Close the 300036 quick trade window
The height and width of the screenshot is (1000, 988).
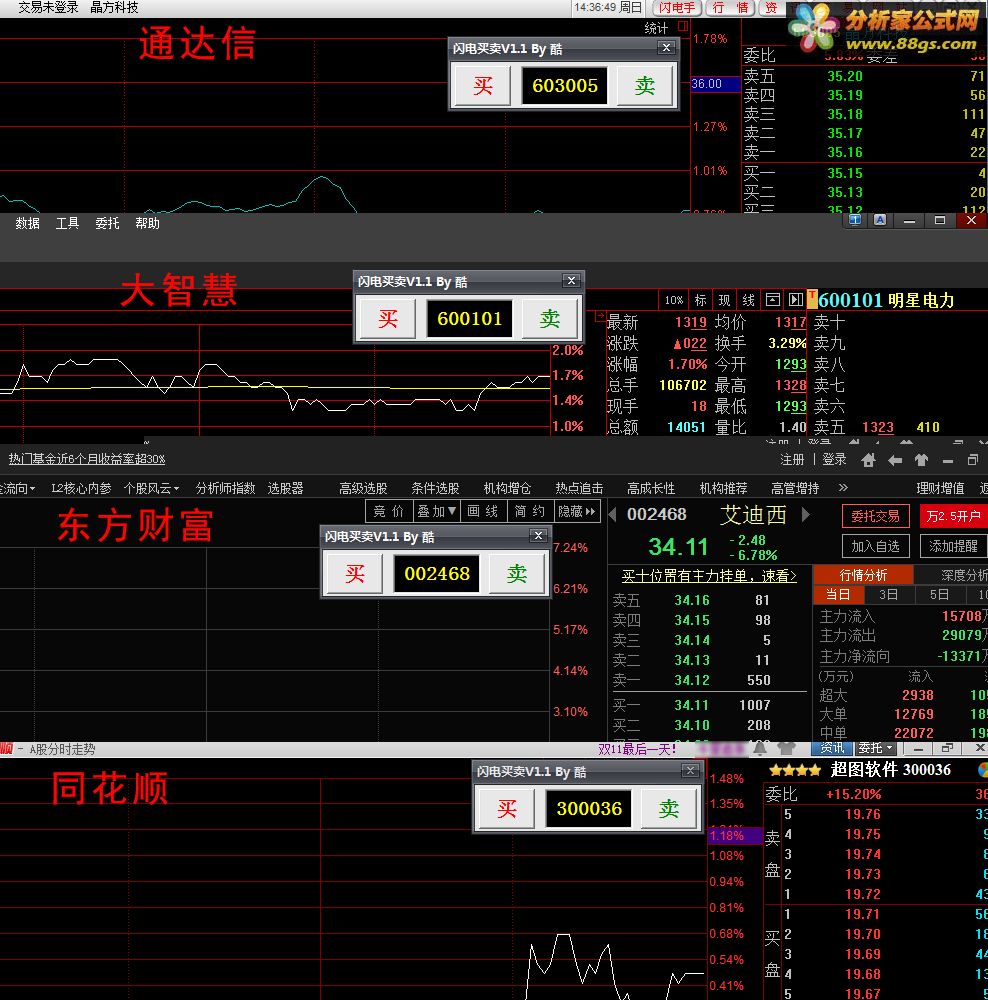[x=690, y=770]
